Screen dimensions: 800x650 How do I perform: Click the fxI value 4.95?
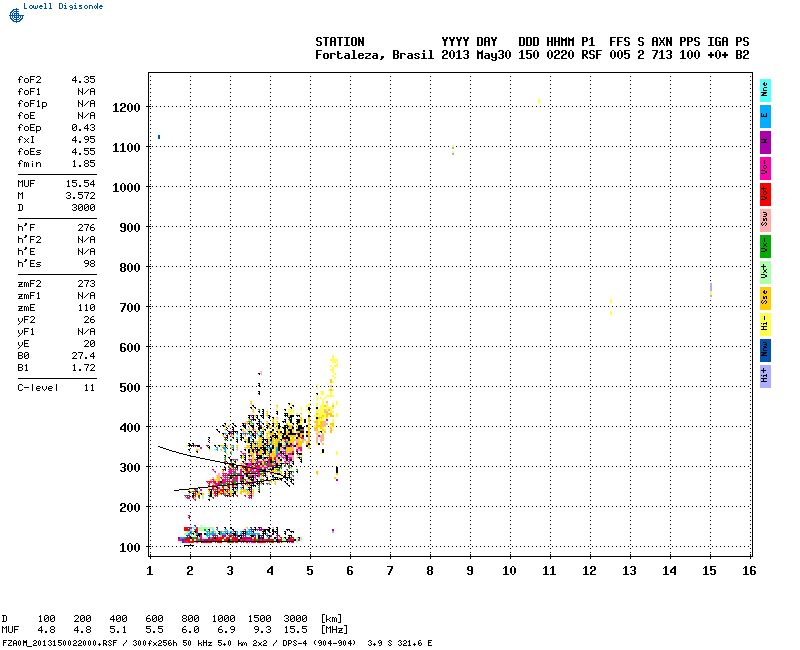pos(83,140)
